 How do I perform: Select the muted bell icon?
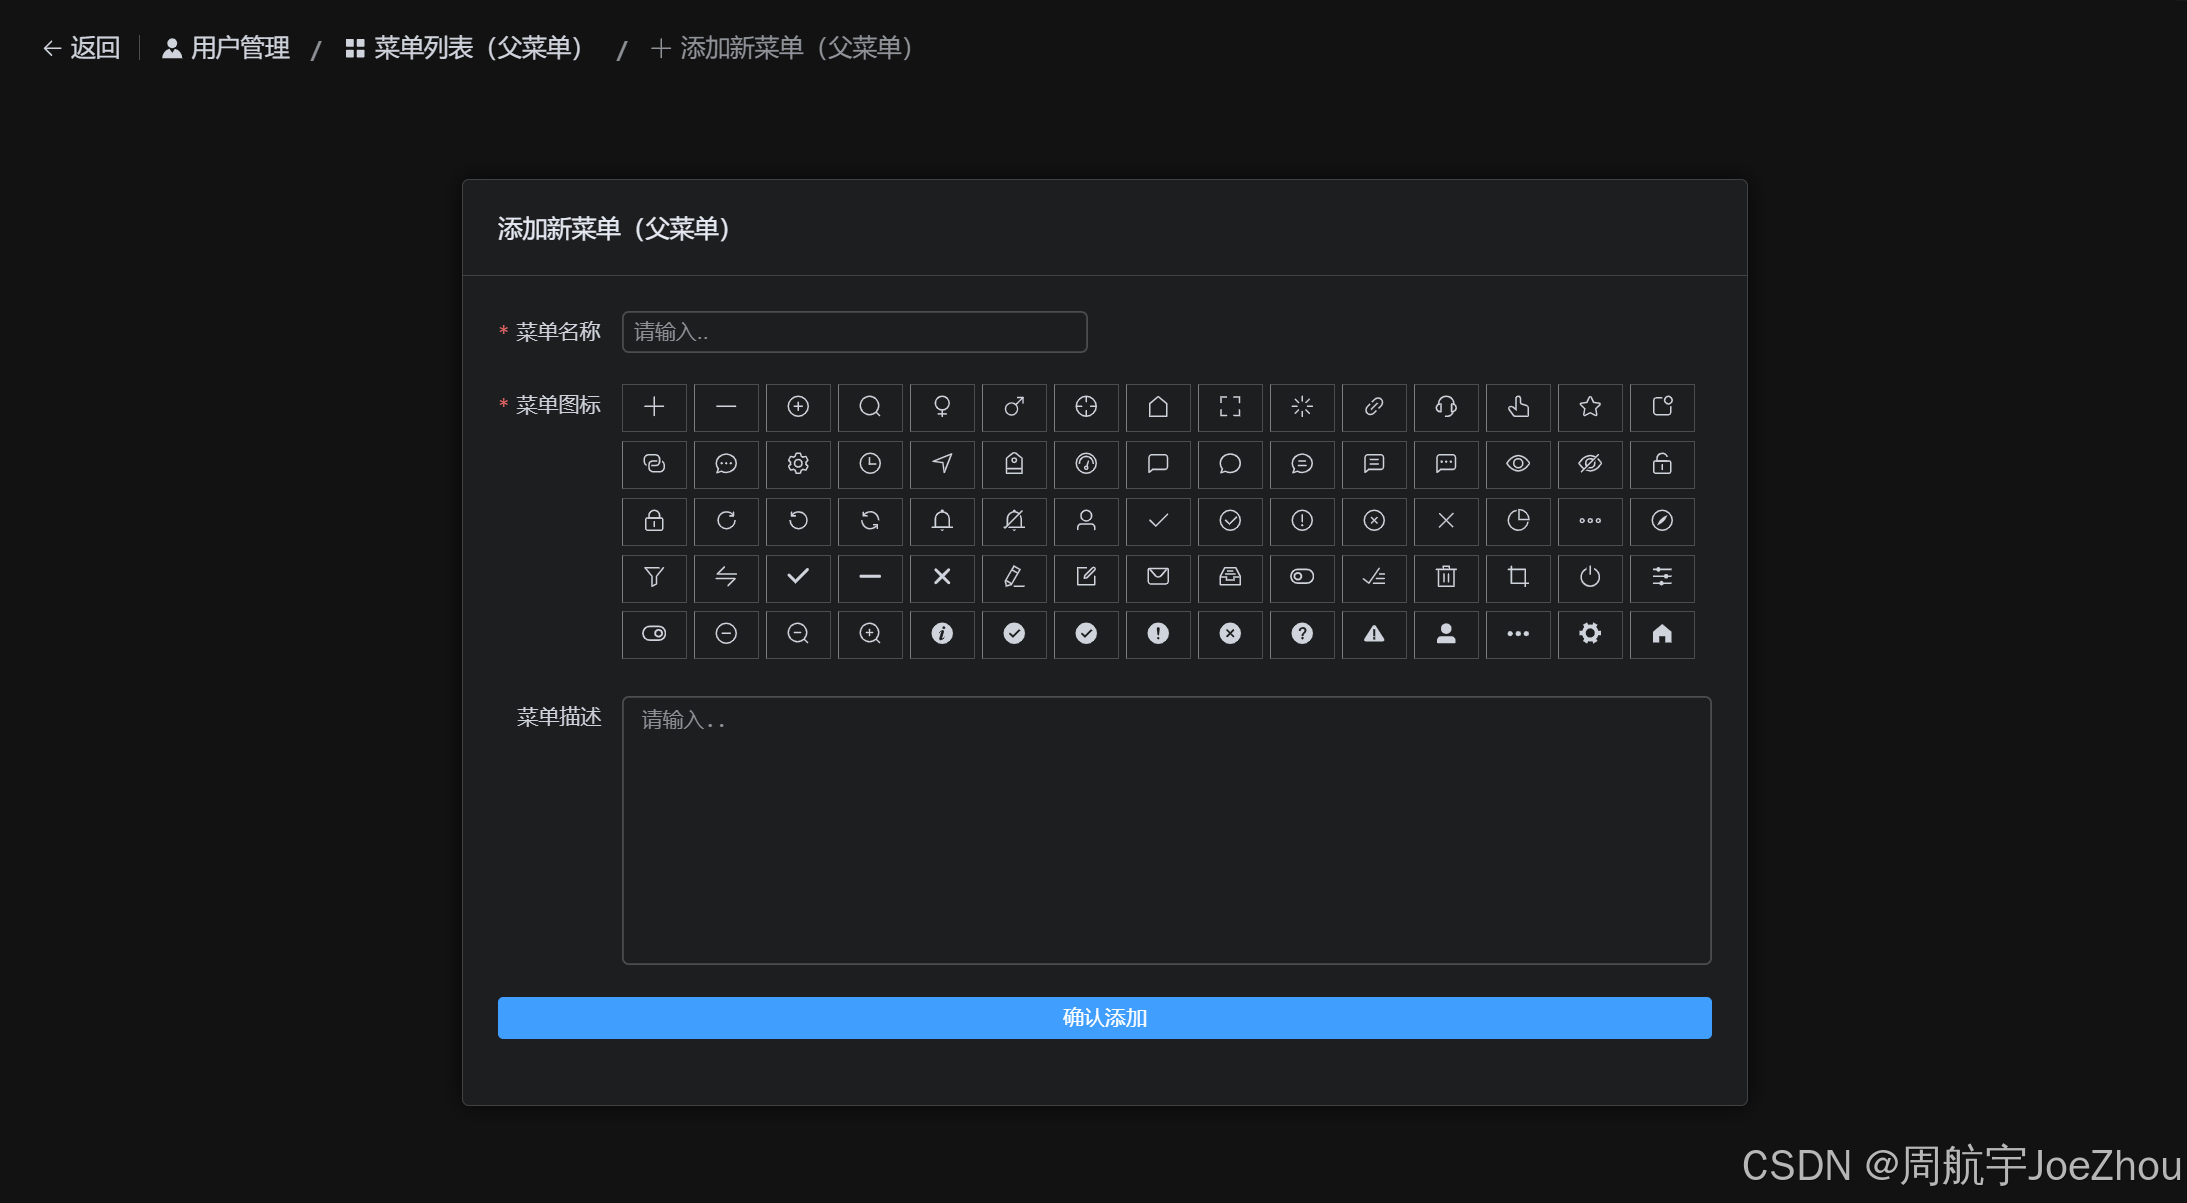click(x=1014, y=521)
